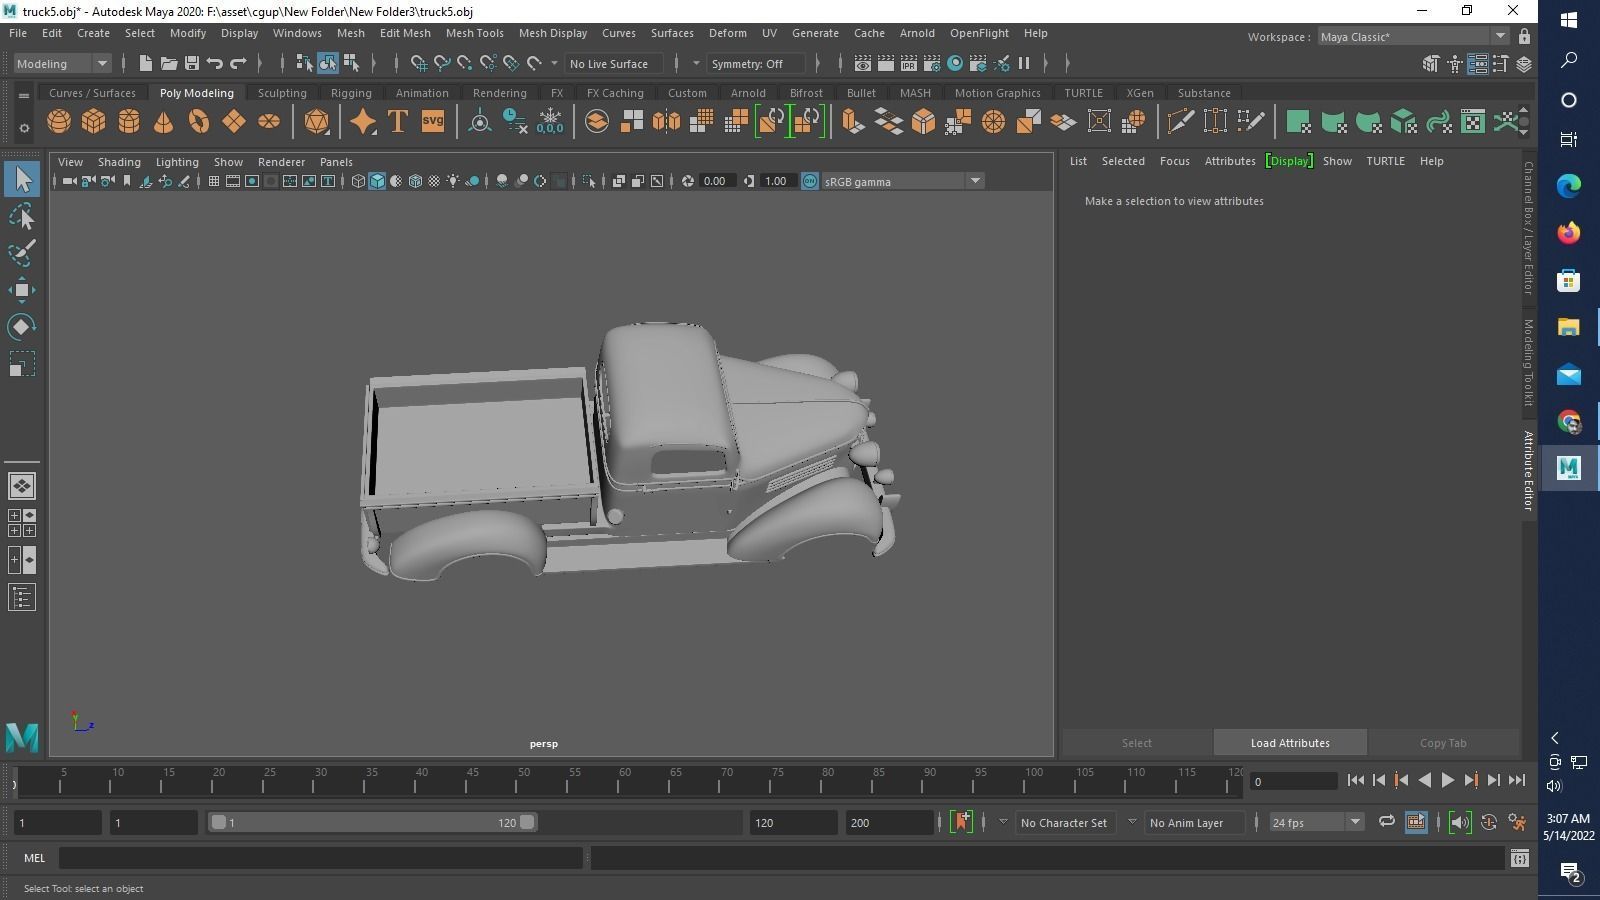Select the Rotate tool in the toolbox
This screenshot has width=1600, height=900.
21,327
